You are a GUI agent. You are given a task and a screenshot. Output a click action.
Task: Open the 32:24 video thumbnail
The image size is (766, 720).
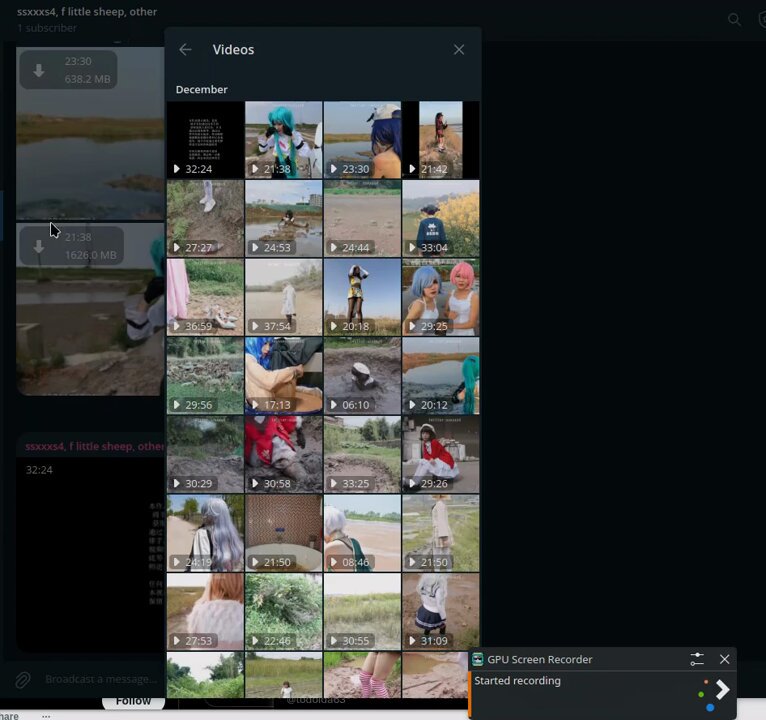point(205,140)
